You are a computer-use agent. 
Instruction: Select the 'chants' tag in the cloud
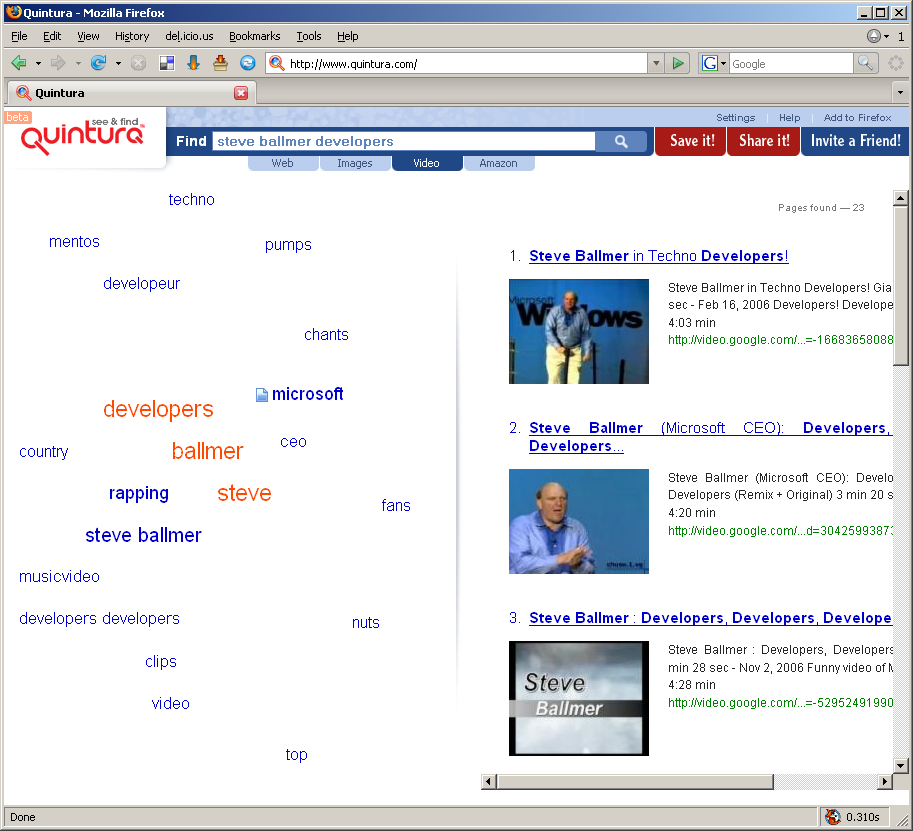pos(326,335)
